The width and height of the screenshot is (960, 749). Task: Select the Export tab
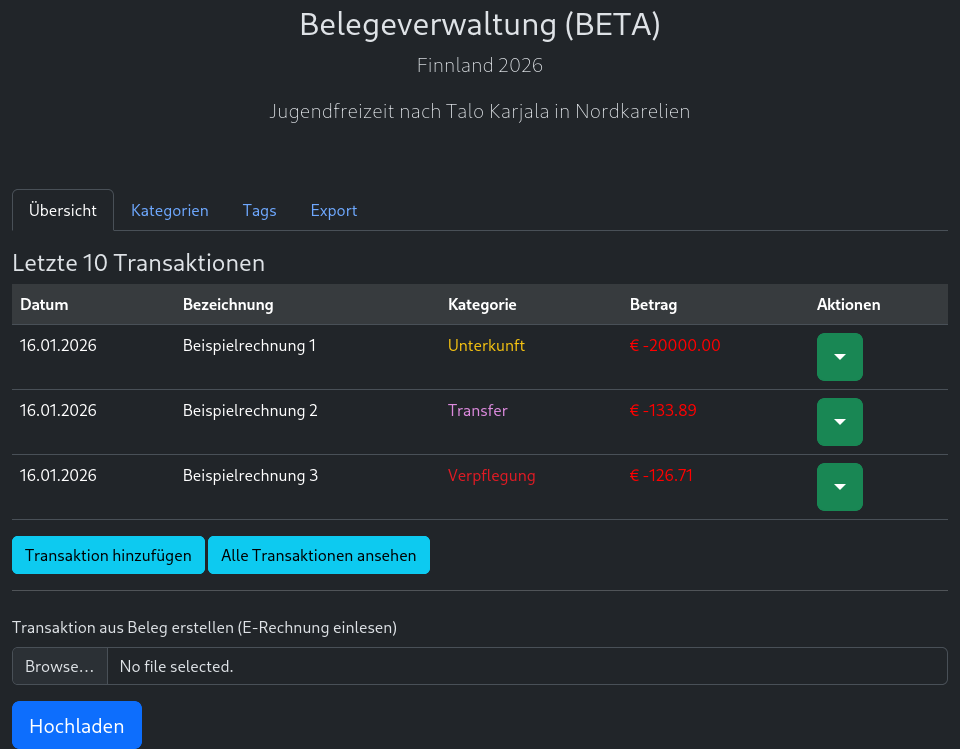tap(334, 211)
